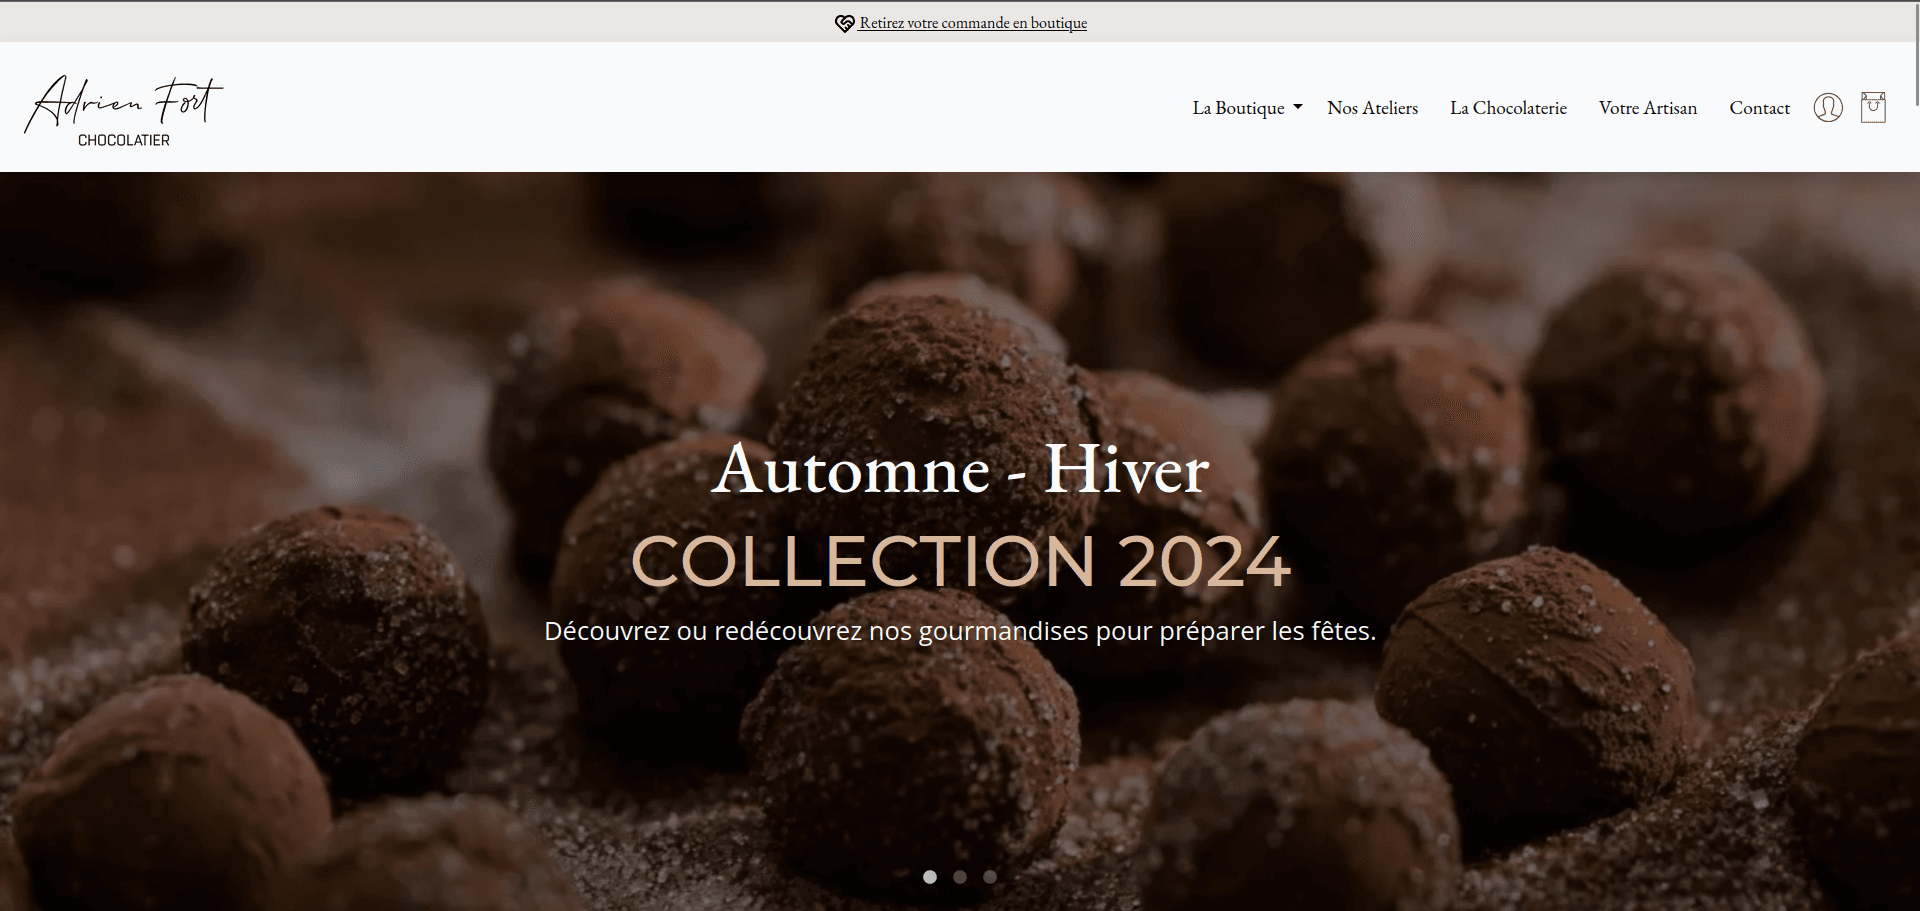Switch to the second carousel slide dot
The width and height of the screenshot is (1920, 911).
(960, 877)
